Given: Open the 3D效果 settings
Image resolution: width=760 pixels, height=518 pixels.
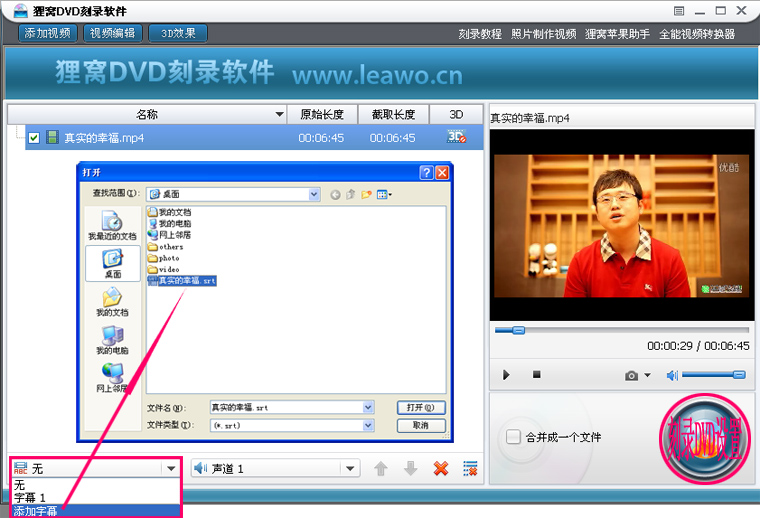Looking at the screenshot, I should point(178,33).
